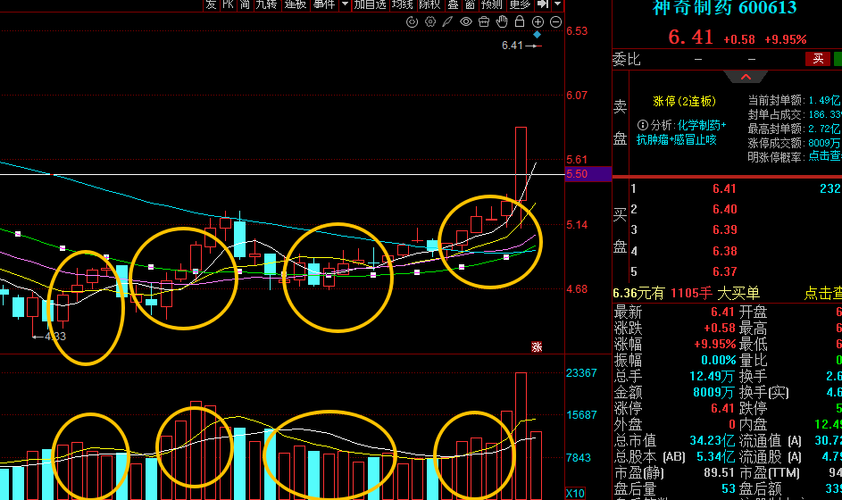
Task: Open the 更多 more menu
Action: (519, 4)
